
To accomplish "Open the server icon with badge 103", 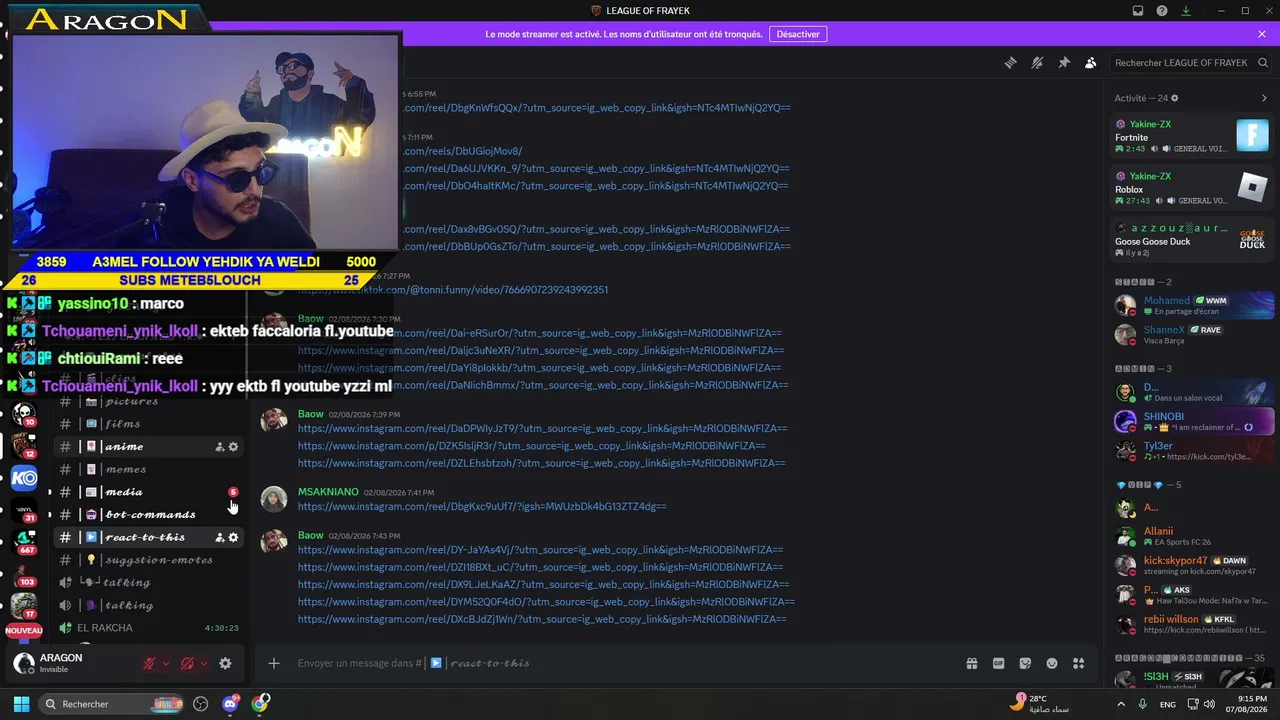I will [23, 574].
